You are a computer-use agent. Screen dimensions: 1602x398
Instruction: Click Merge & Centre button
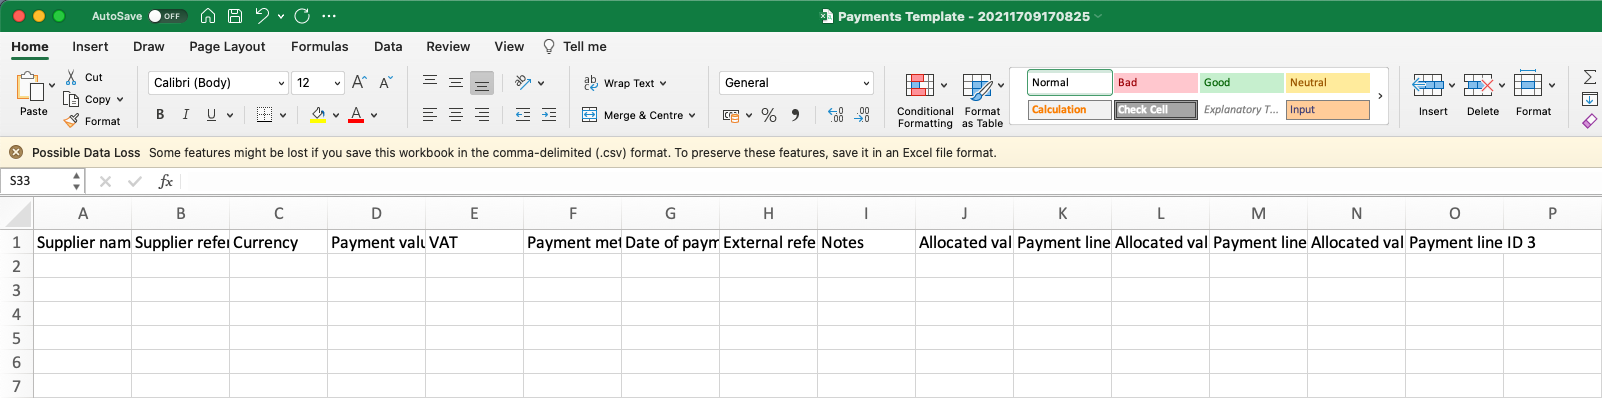tap(638, 115)
